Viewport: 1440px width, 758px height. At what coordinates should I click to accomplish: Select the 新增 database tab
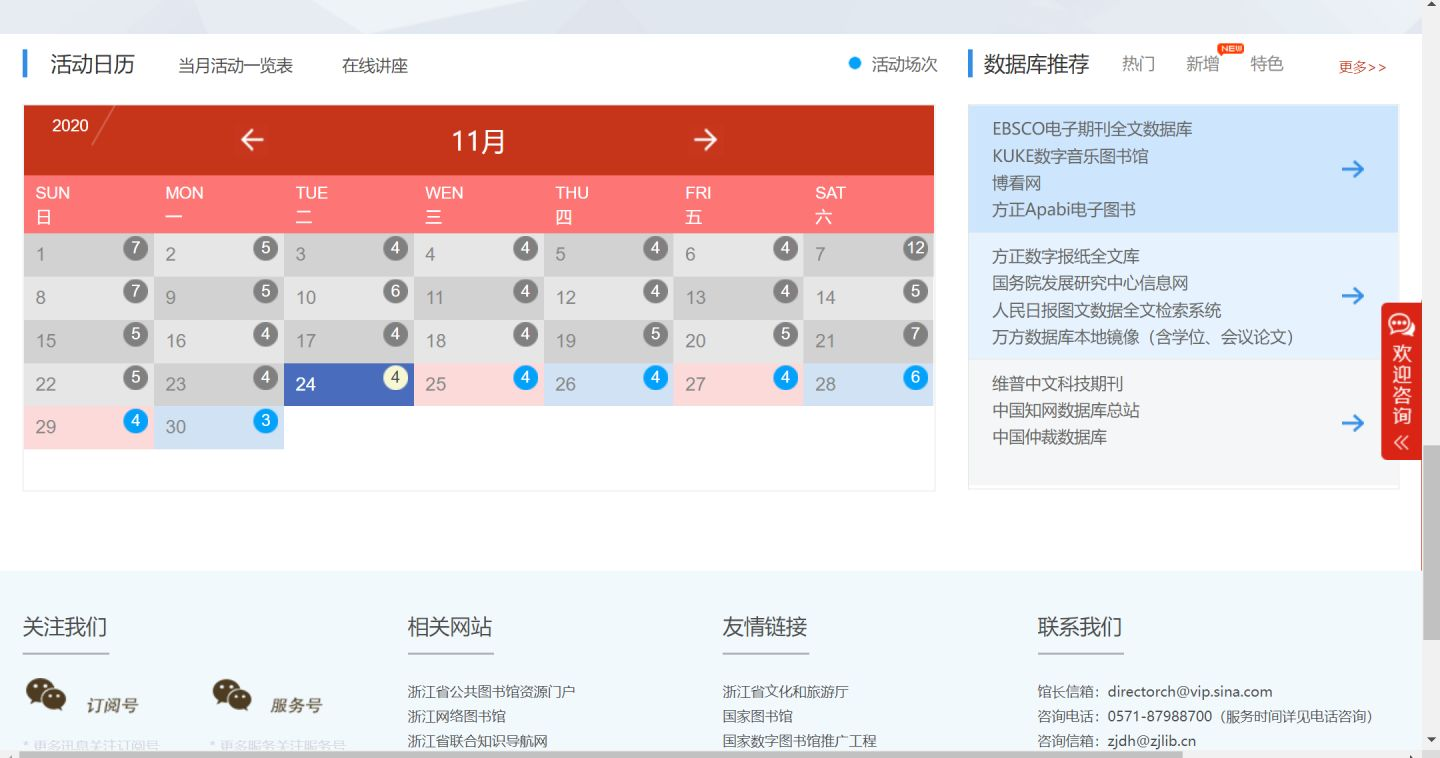[1203, 64]
